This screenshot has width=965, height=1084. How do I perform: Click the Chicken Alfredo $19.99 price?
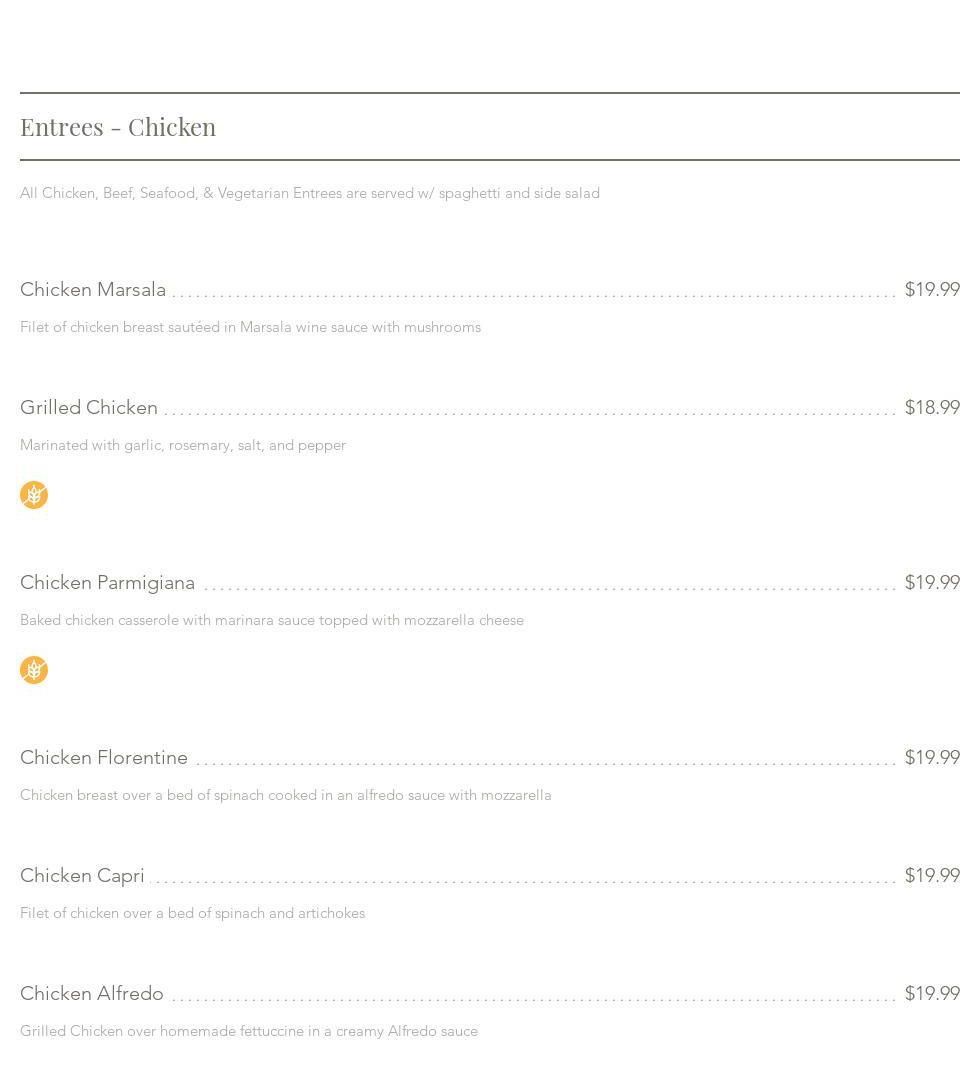point(931,993)
